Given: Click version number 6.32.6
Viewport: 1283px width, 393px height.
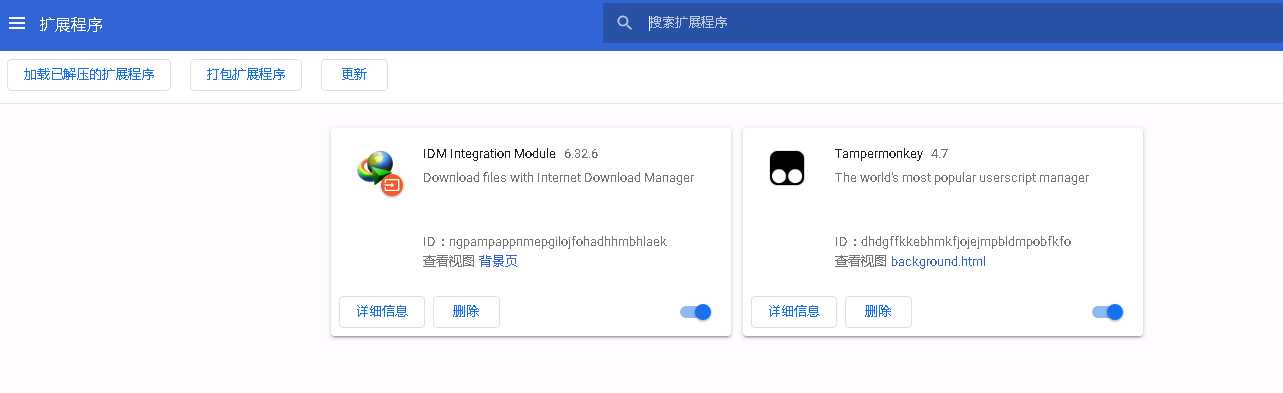Looking at the screenshot, I should coord(581,154).
